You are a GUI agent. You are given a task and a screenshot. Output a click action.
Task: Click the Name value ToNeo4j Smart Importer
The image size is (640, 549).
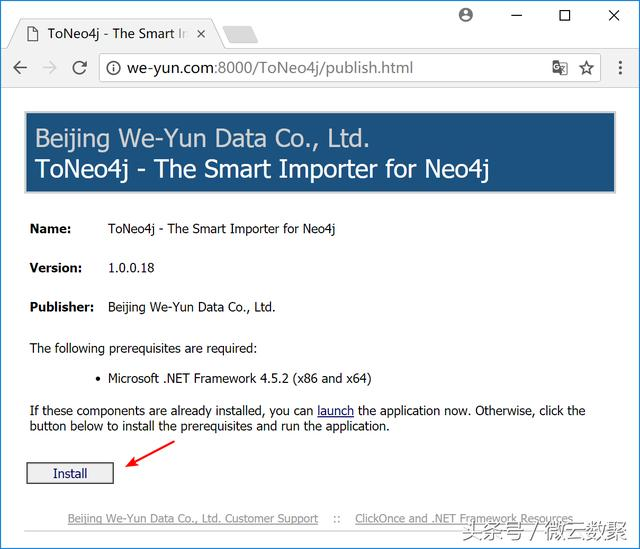click(x=221, y=229)
